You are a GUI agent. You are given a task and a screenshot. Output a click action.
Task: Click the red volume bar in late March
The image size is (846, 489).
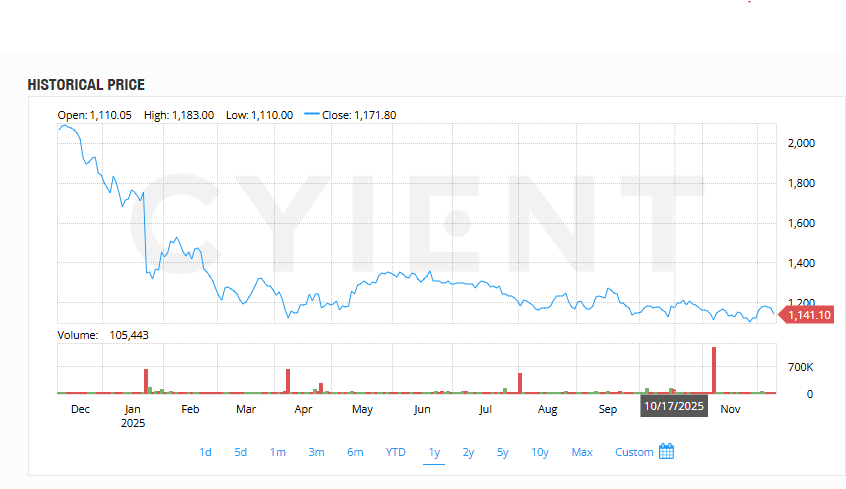pyautogui.click(x=288, y=381)
